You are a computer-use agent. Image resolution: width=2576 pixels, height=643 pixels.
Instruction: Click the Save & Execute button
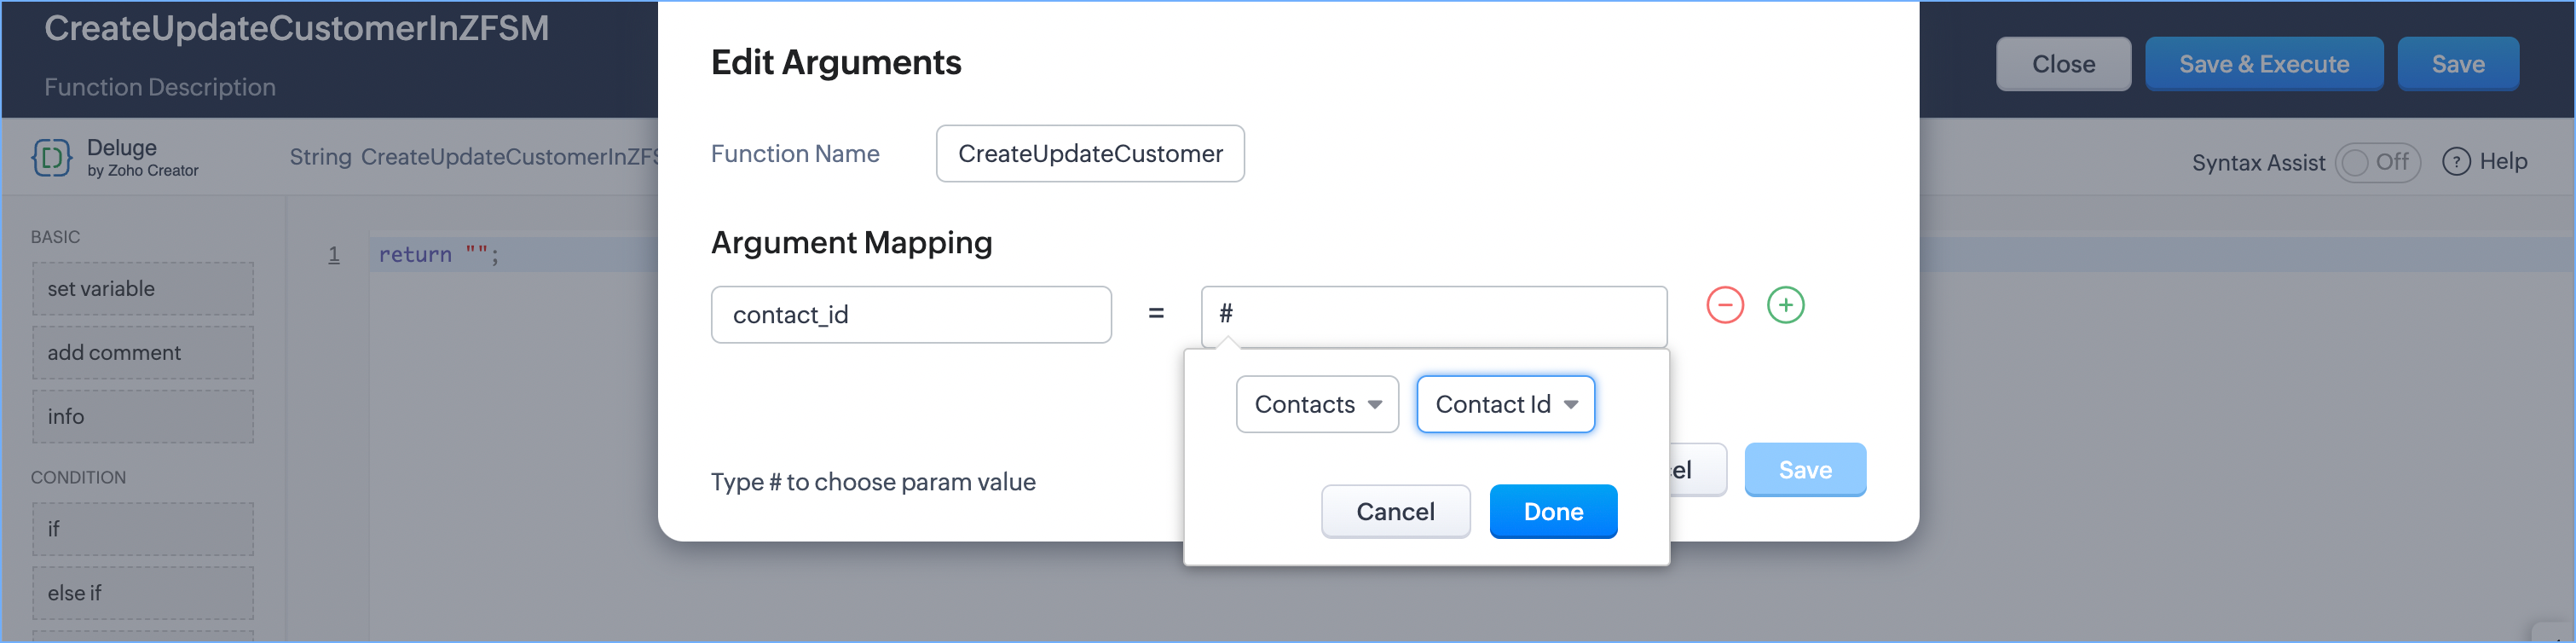pyautogui.click(x=2263, y=64)
